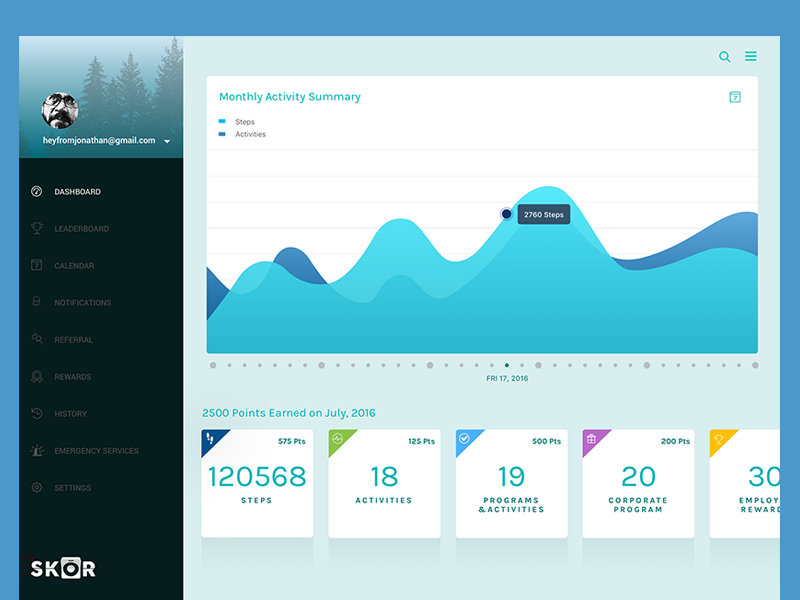Click the History clock icon

click(x=37, y=414)
